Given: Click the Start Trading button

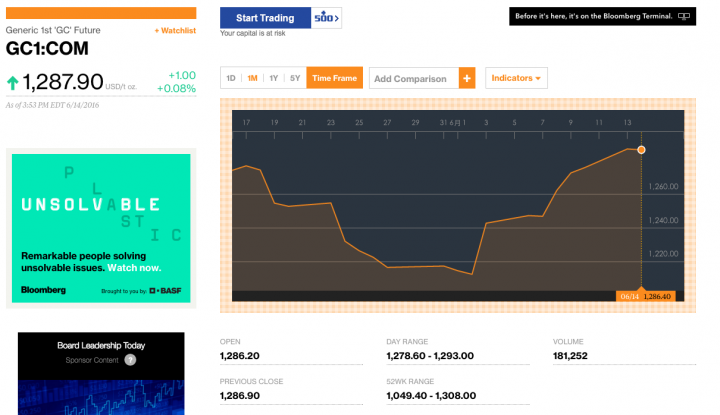Looking at the screenshot, I should point(265,18).
